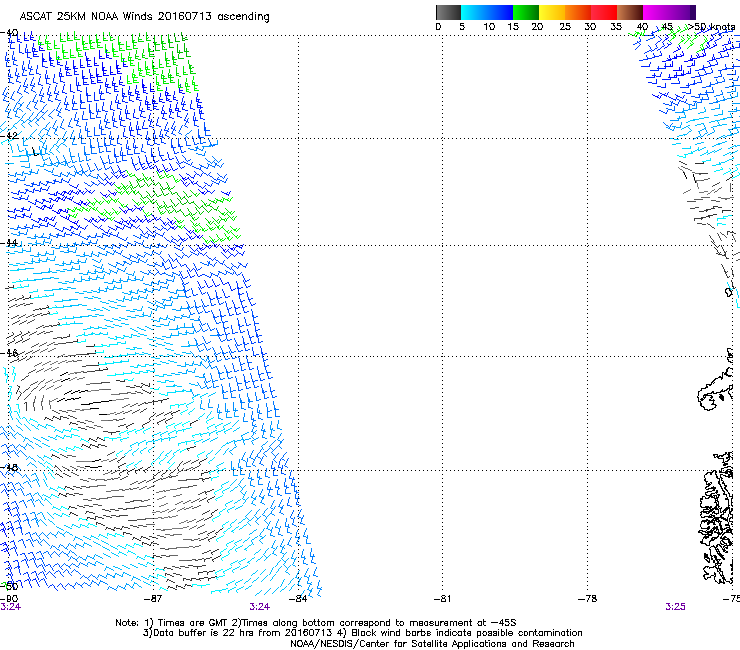740x650 pixels.
Task: Select the red 30–35 knot color bar segment
Action: [x=604, y=12]
